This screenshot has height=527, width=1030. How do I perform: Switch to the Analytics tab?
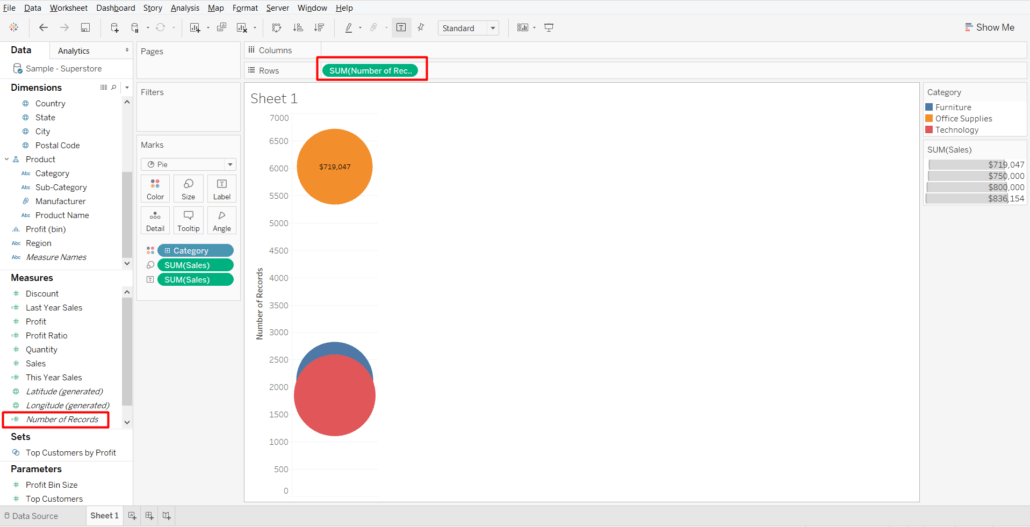pos(74,51)
